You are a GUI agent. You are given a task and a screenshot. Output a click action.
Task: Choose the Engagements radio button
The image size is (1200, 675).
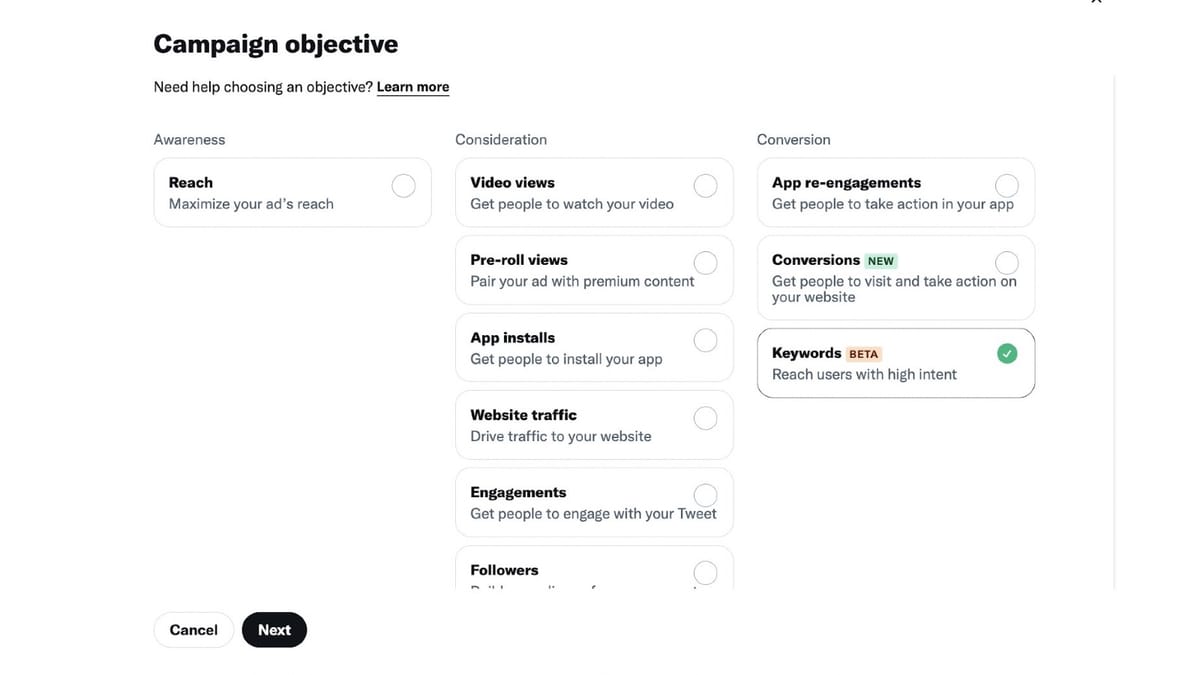(705, 495)
